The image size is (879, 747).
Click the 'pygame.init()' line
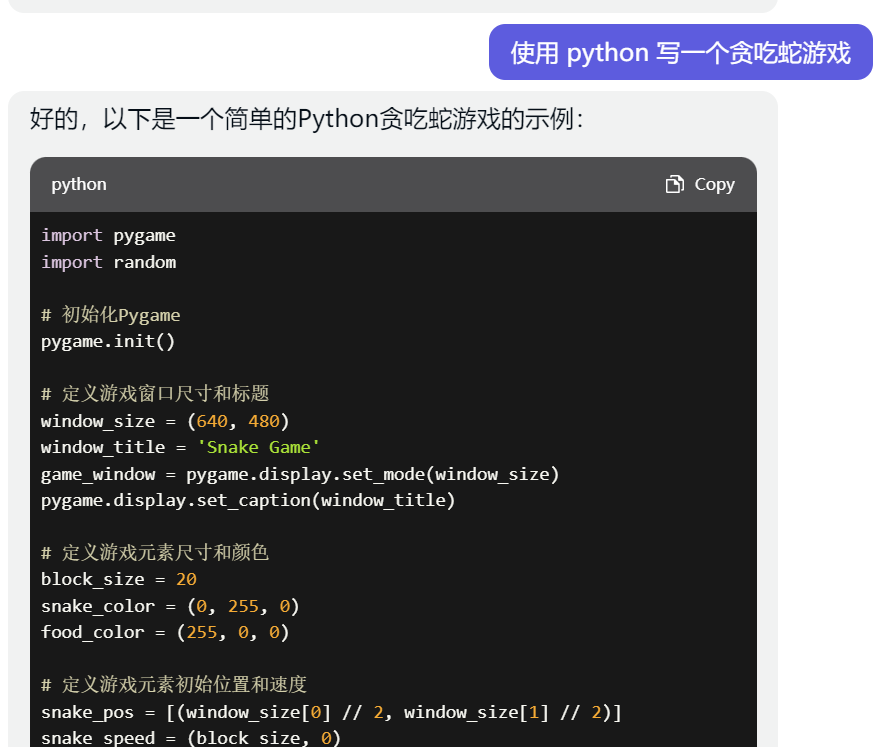[108, 341]
